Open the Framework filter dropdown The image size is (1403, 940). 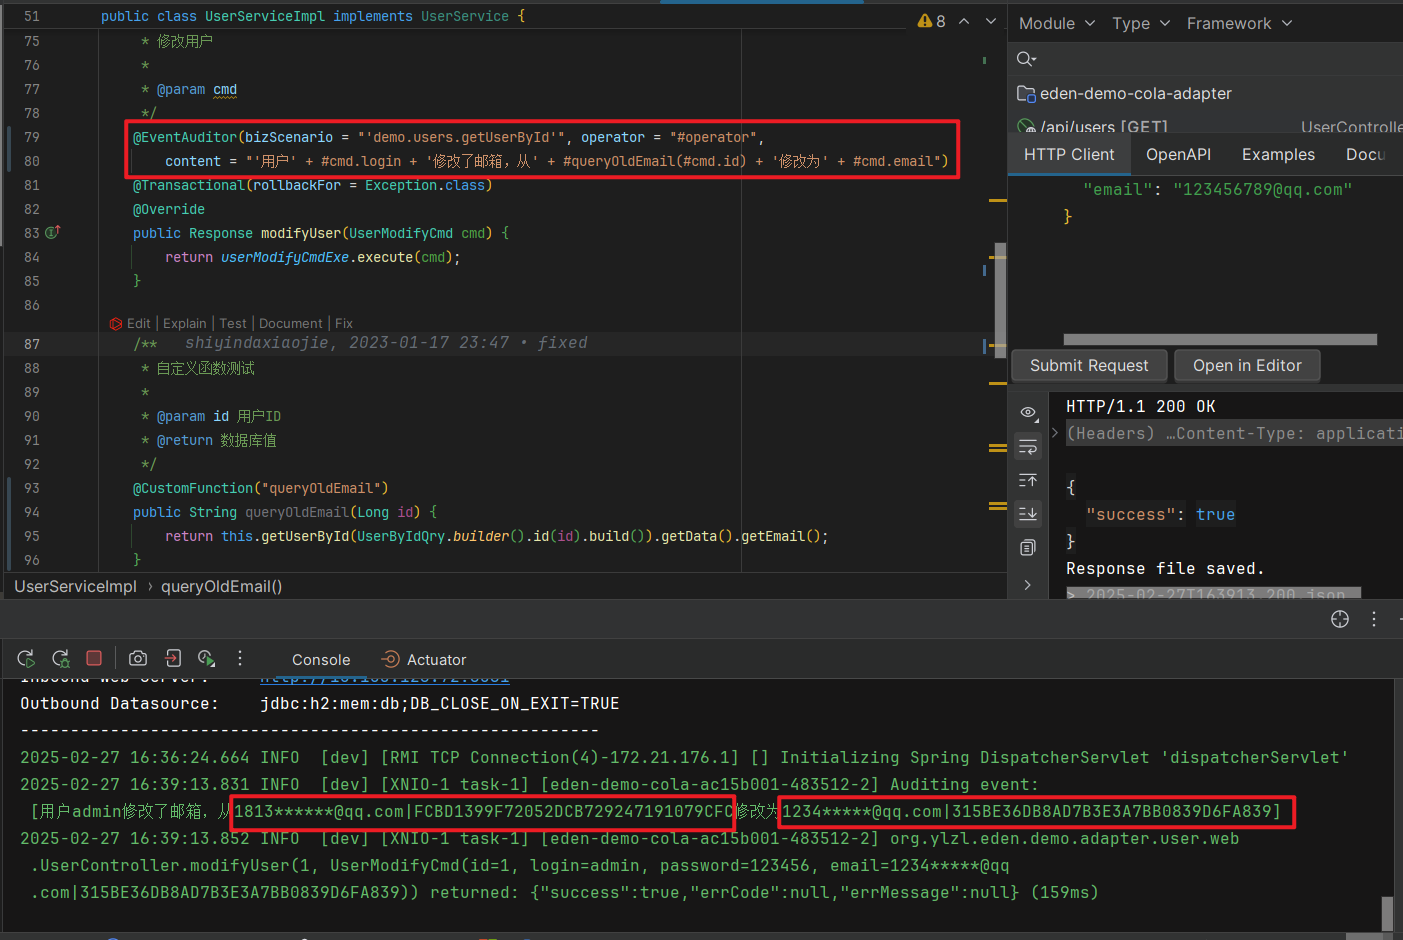[1240, 23]
